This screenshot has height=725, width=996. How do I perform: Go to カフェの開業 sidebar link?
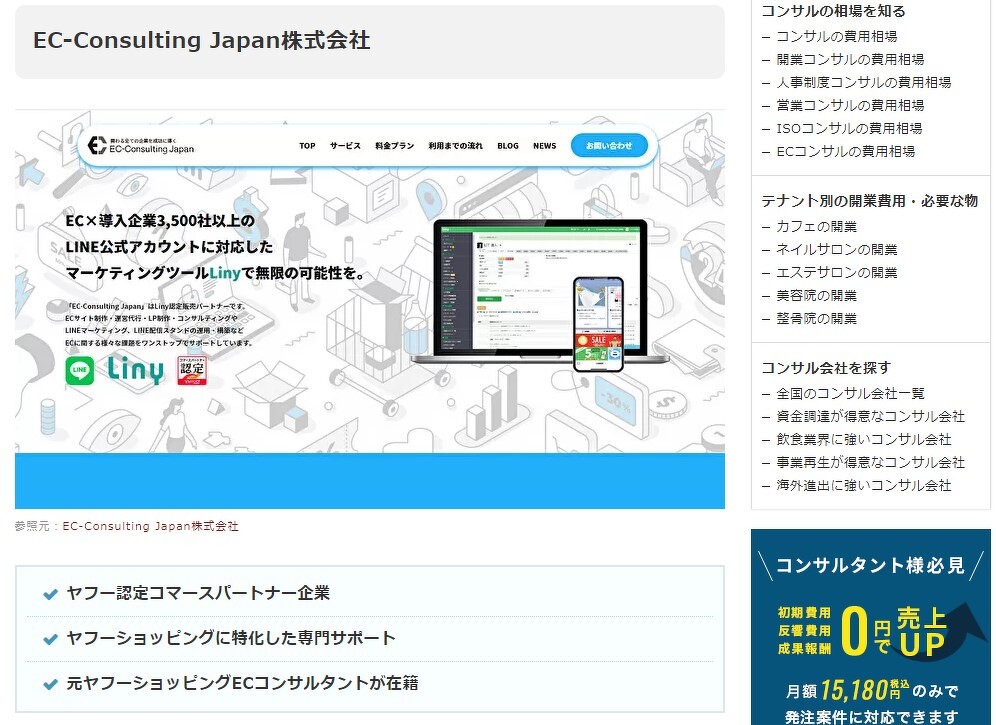pos(816,226)
